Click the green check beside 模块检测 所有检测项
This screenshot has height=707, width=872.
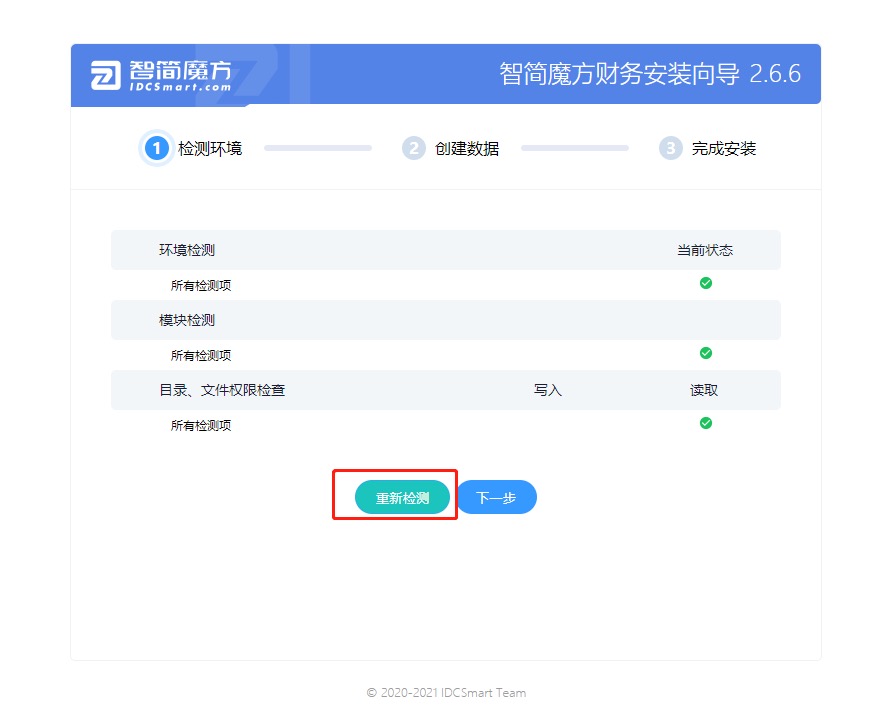706,353
